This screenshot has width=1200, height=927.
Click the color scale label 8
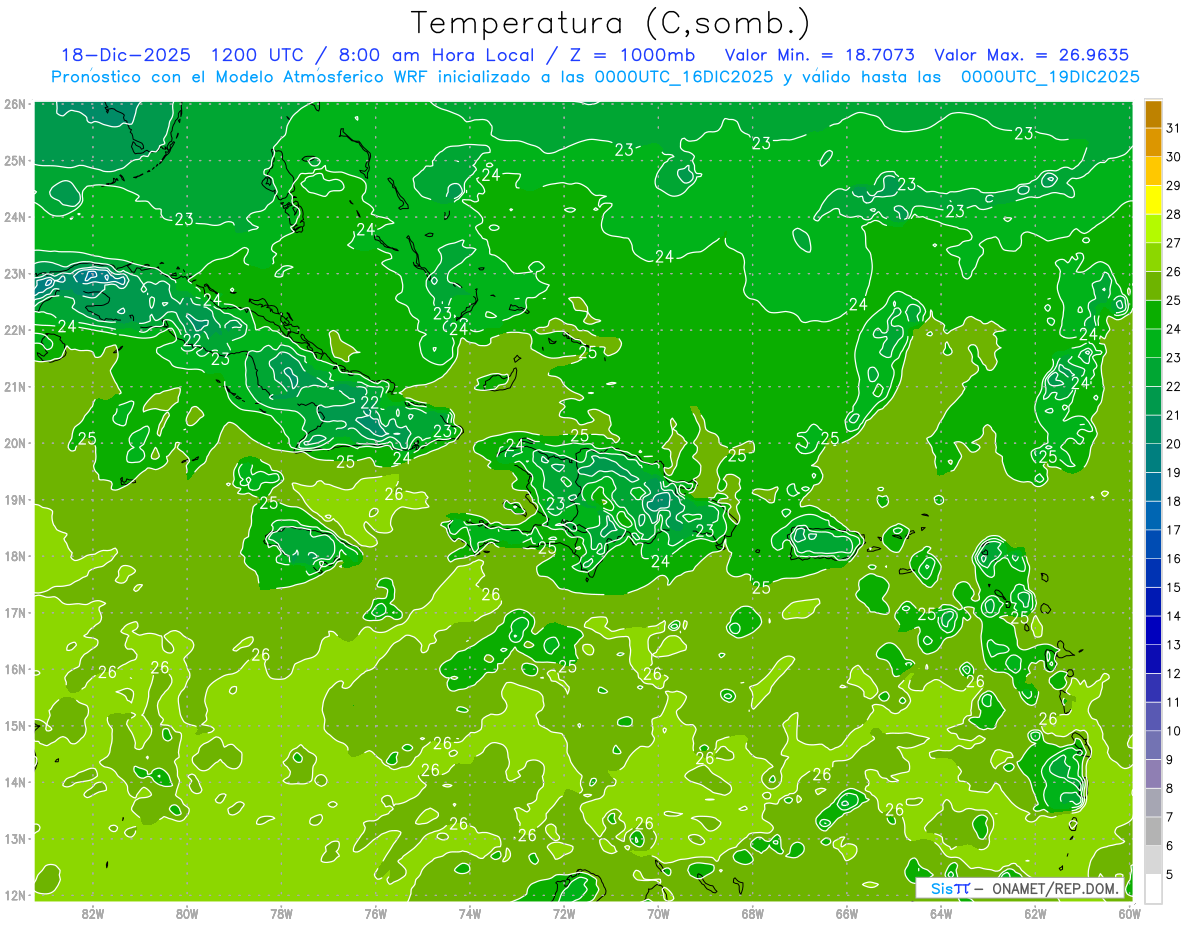(1170, 788)
